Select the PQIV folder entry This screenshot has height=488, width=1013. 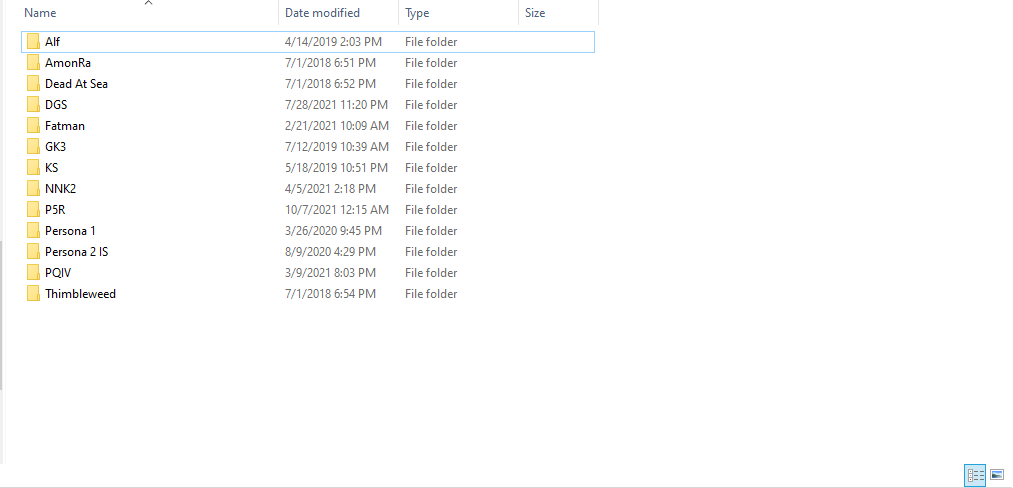(x=57, y=273)
